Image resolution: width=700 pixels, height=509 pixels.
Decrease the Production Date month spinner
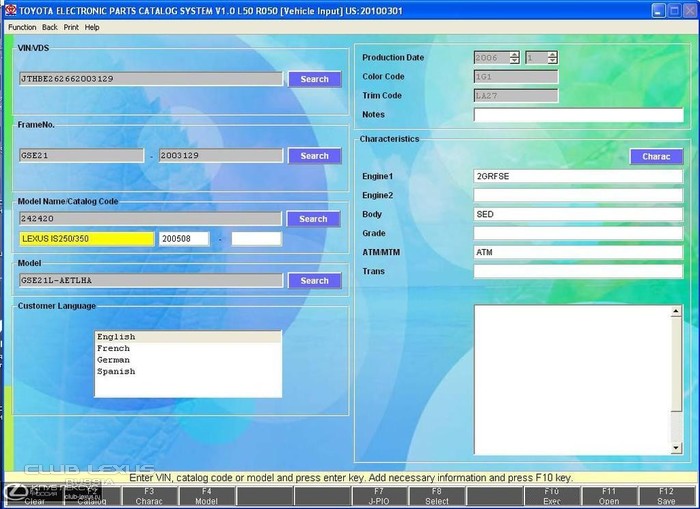click(x=552, y=62)
